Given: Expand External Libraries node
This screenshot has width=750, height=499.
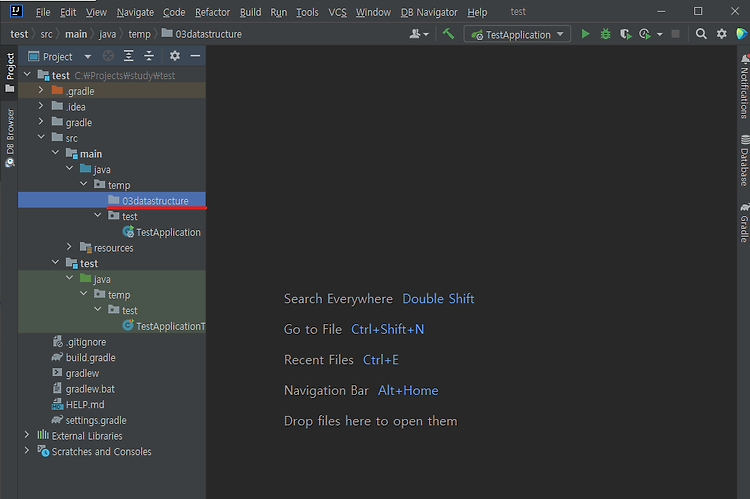Looking at the screenshot, I should (x=27, y=435).
